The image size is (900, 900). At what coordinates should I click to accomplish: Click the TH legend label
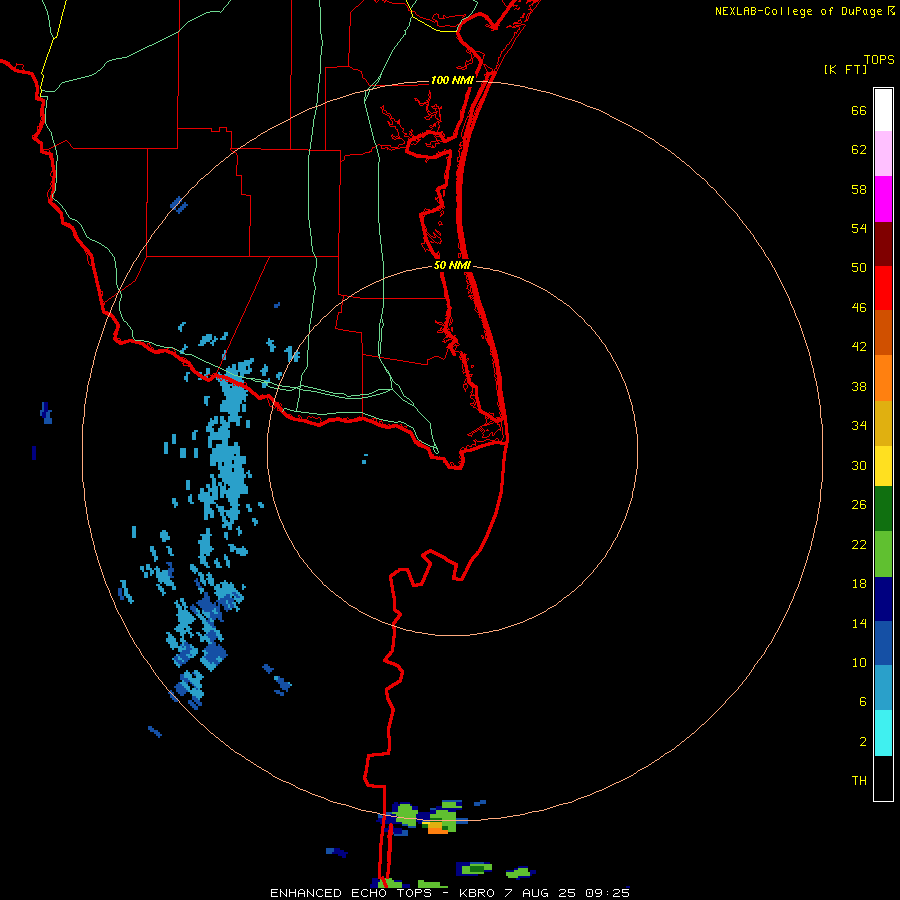859,781
